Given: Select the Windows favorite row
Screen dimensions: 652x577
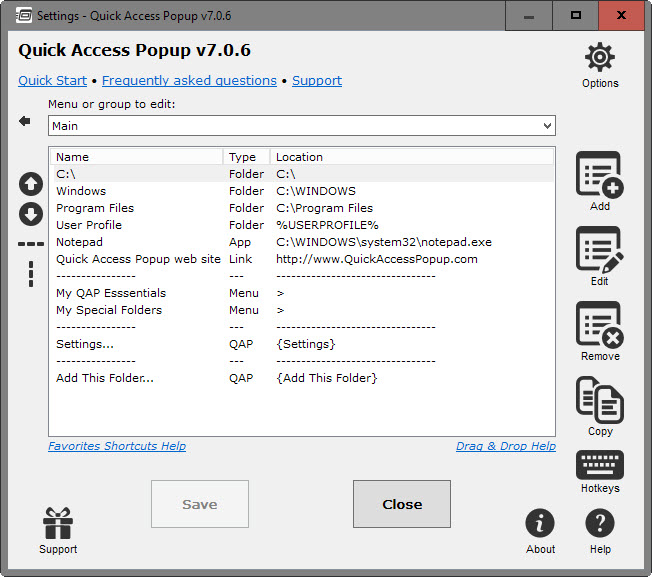Looking at the screenshot, I should point(302,191).
